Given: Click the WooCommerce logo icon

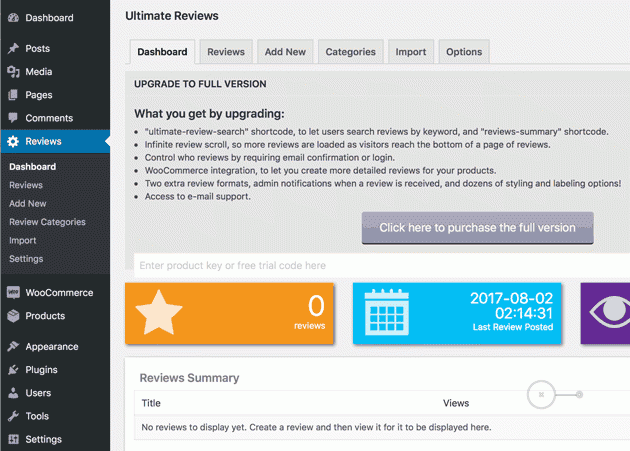Looking at the screenshot, I should (x=13, y=293).
